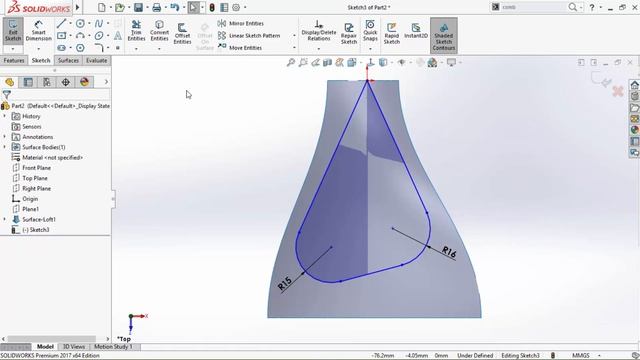The height and width of the screenshot is (360, 640).
Task: Expand the History tree node
Action: click(x=4, y=116)
